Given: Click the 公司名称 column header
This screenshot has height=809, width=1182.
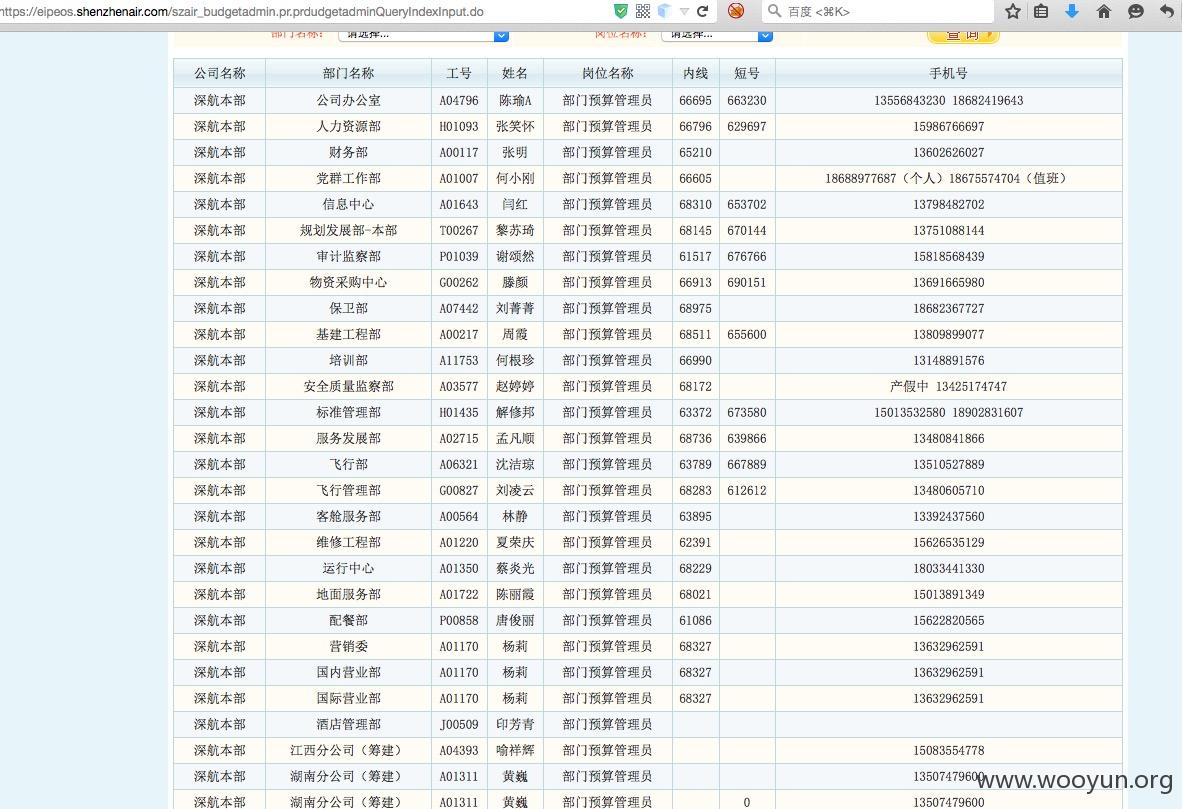Looking at the screenshot, I should click(219, 73).
